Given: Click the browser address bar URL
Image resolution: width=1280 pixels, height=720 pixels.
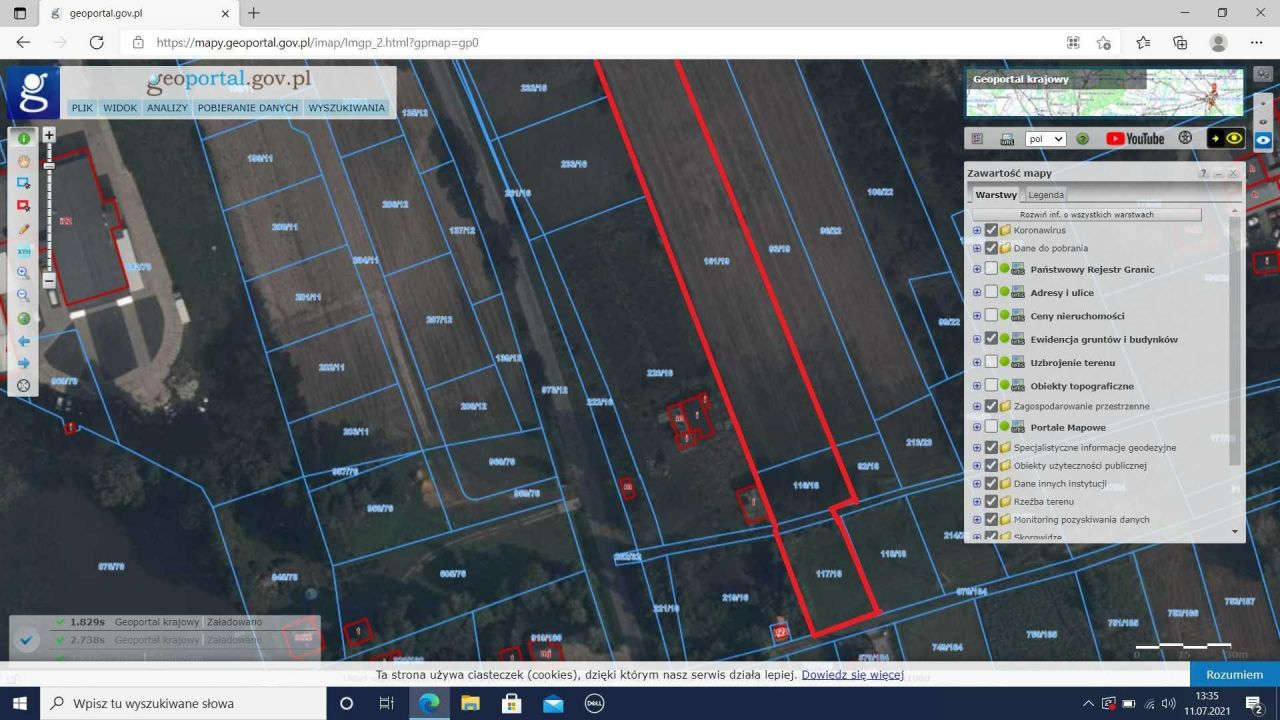Looking at the screenshot, I should click(x=318, y=43).
